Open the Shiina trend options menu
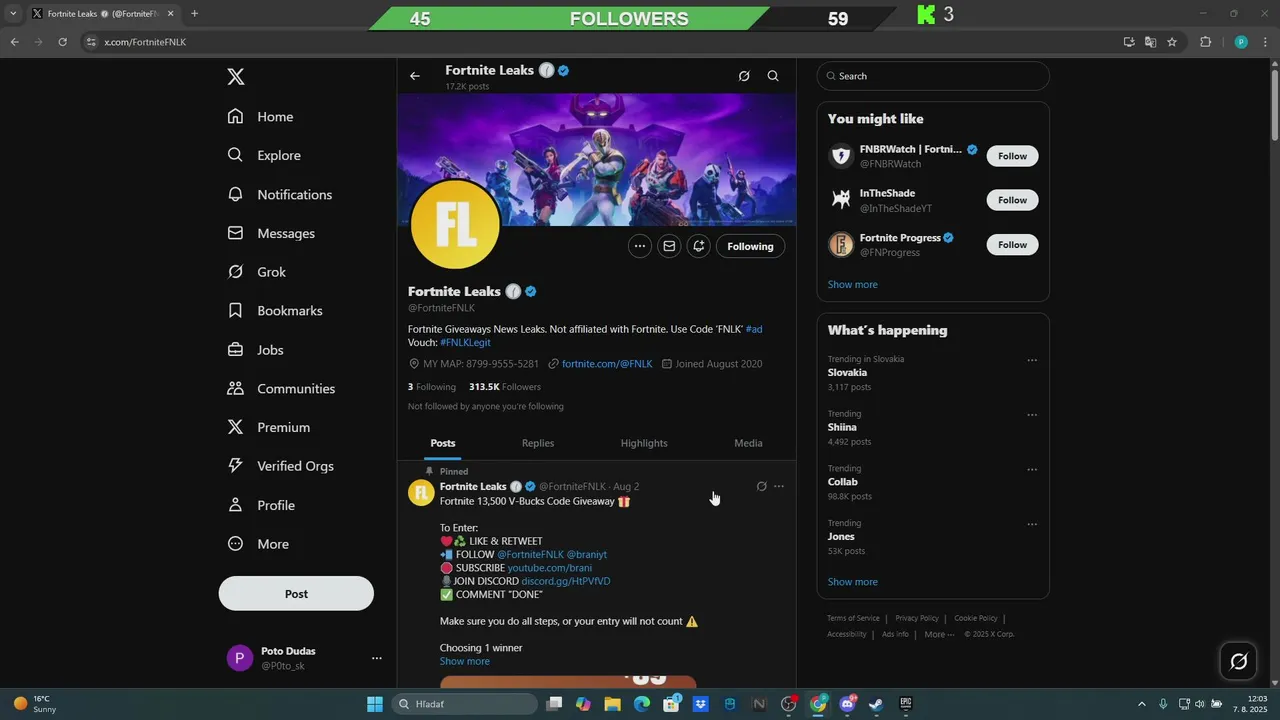The width and height of the screenshot is (1280, 720). [1032, 415]
